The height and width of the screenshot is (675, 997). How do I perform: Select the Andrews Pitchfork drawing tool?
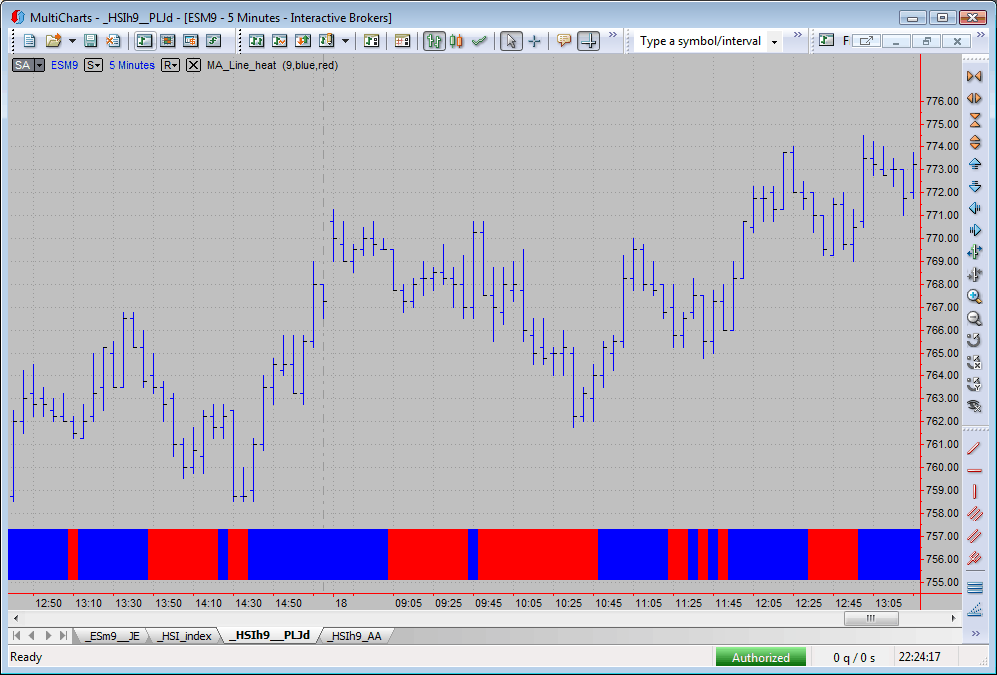tap(974, 558)
